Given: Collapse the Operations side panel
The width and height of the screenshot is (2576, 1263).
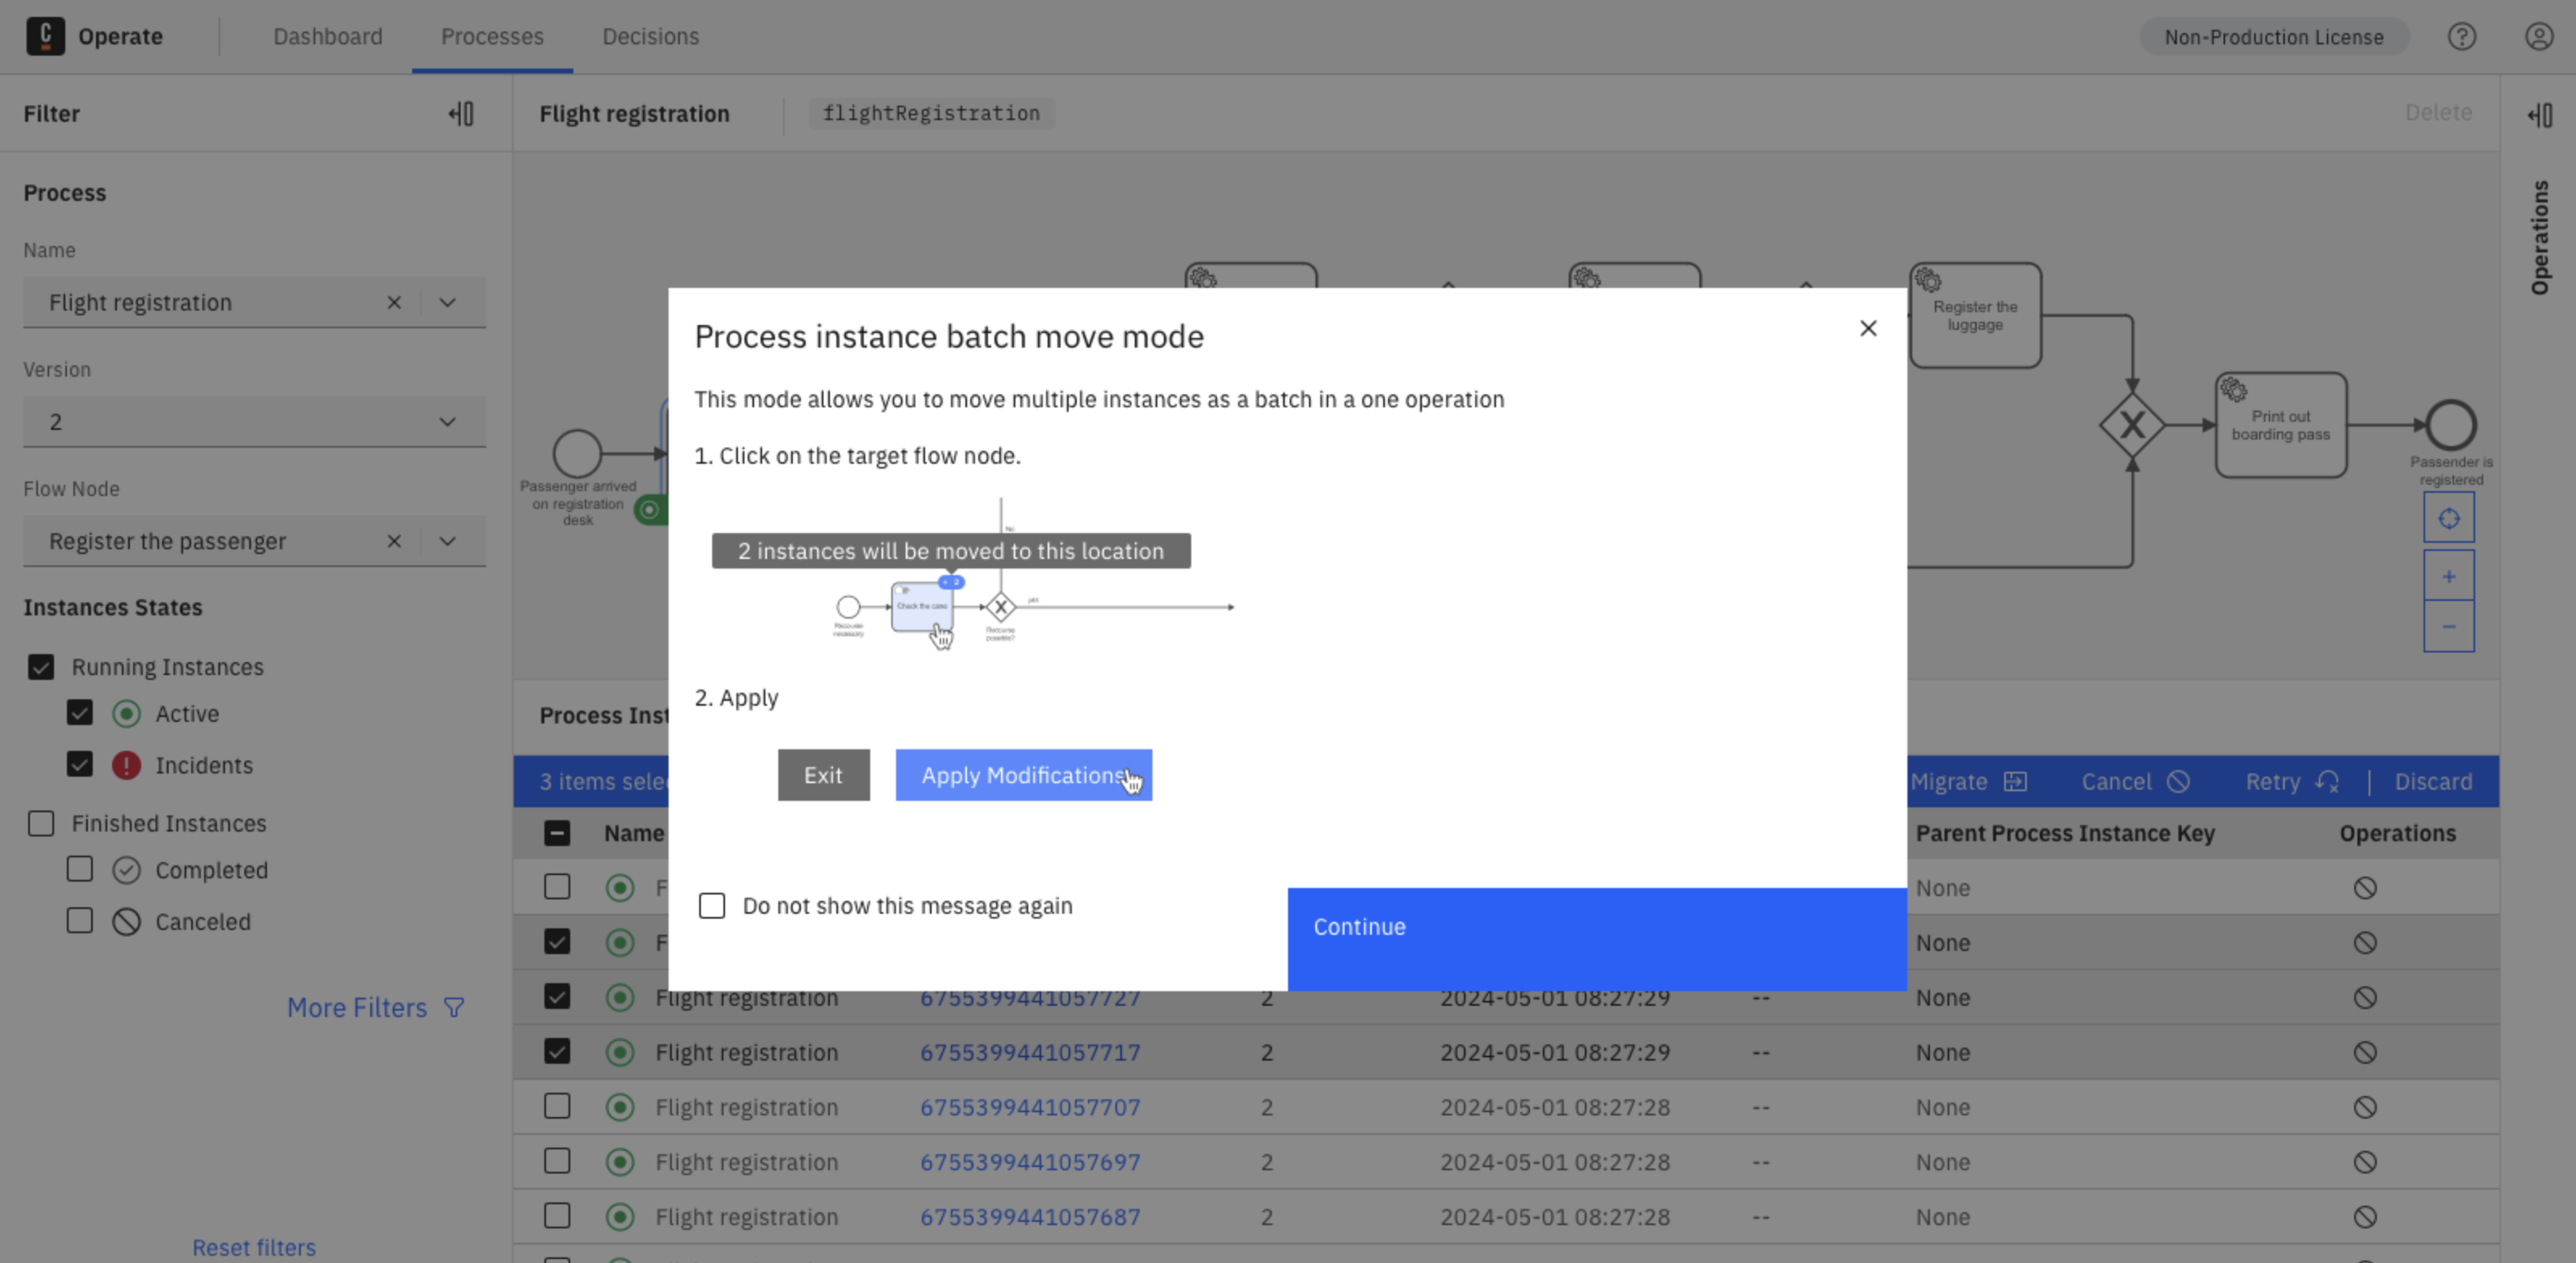Looking at the screenshot, I should coord(2541,116).
